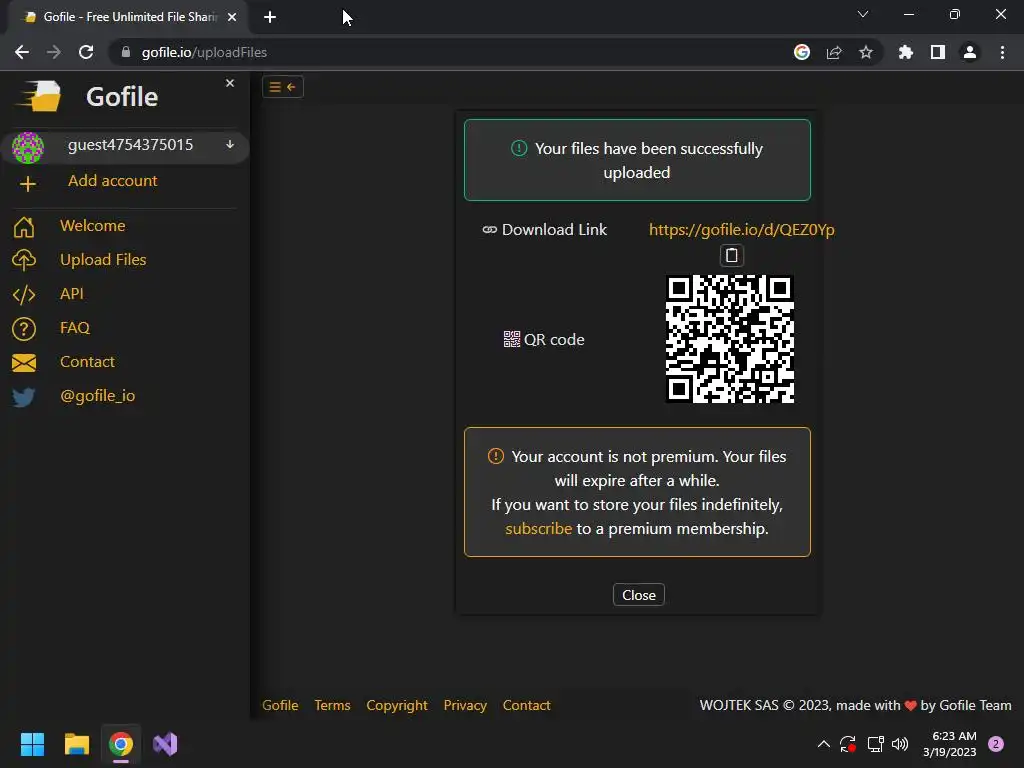Click the Chrome taskbar icon
Image resolution: width=1024 pixels, height=768 pixels.
click(x=121, y=744)
